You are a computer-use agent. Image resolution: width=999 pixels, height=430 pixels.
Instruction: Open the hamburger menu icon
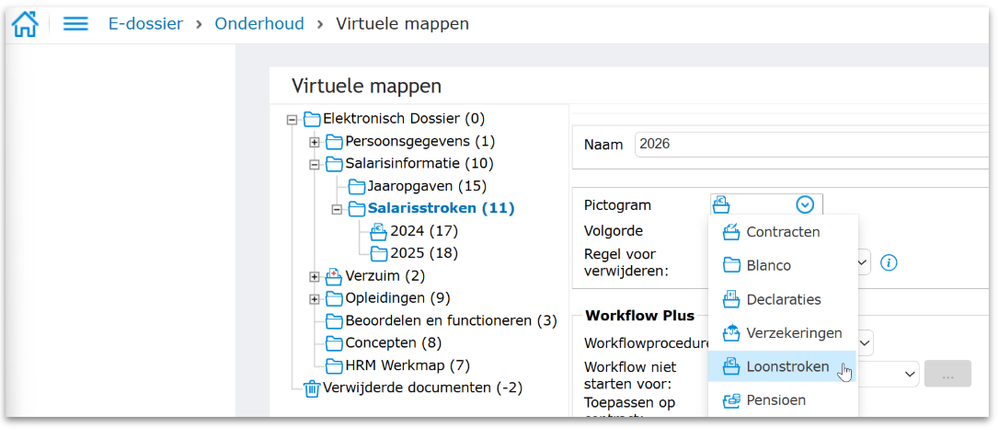76,24
